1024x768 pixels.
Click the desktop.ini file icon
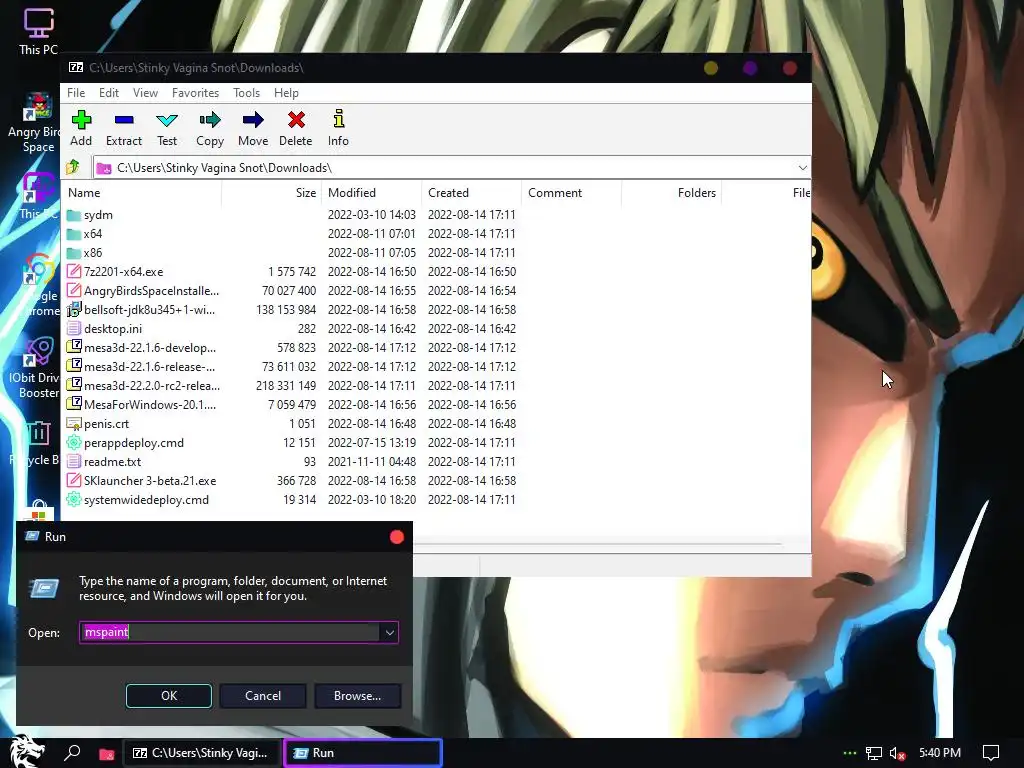(74, 328)
